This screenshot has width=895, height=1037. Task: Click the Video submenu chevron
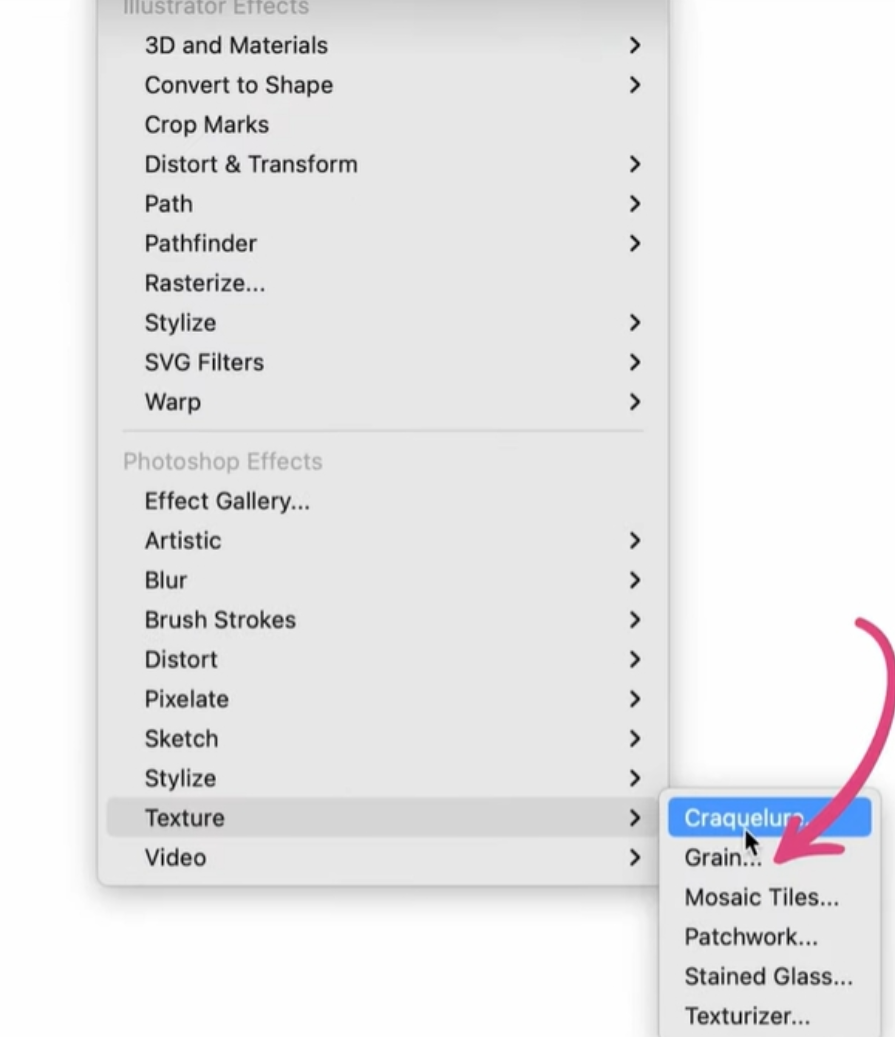634,858
